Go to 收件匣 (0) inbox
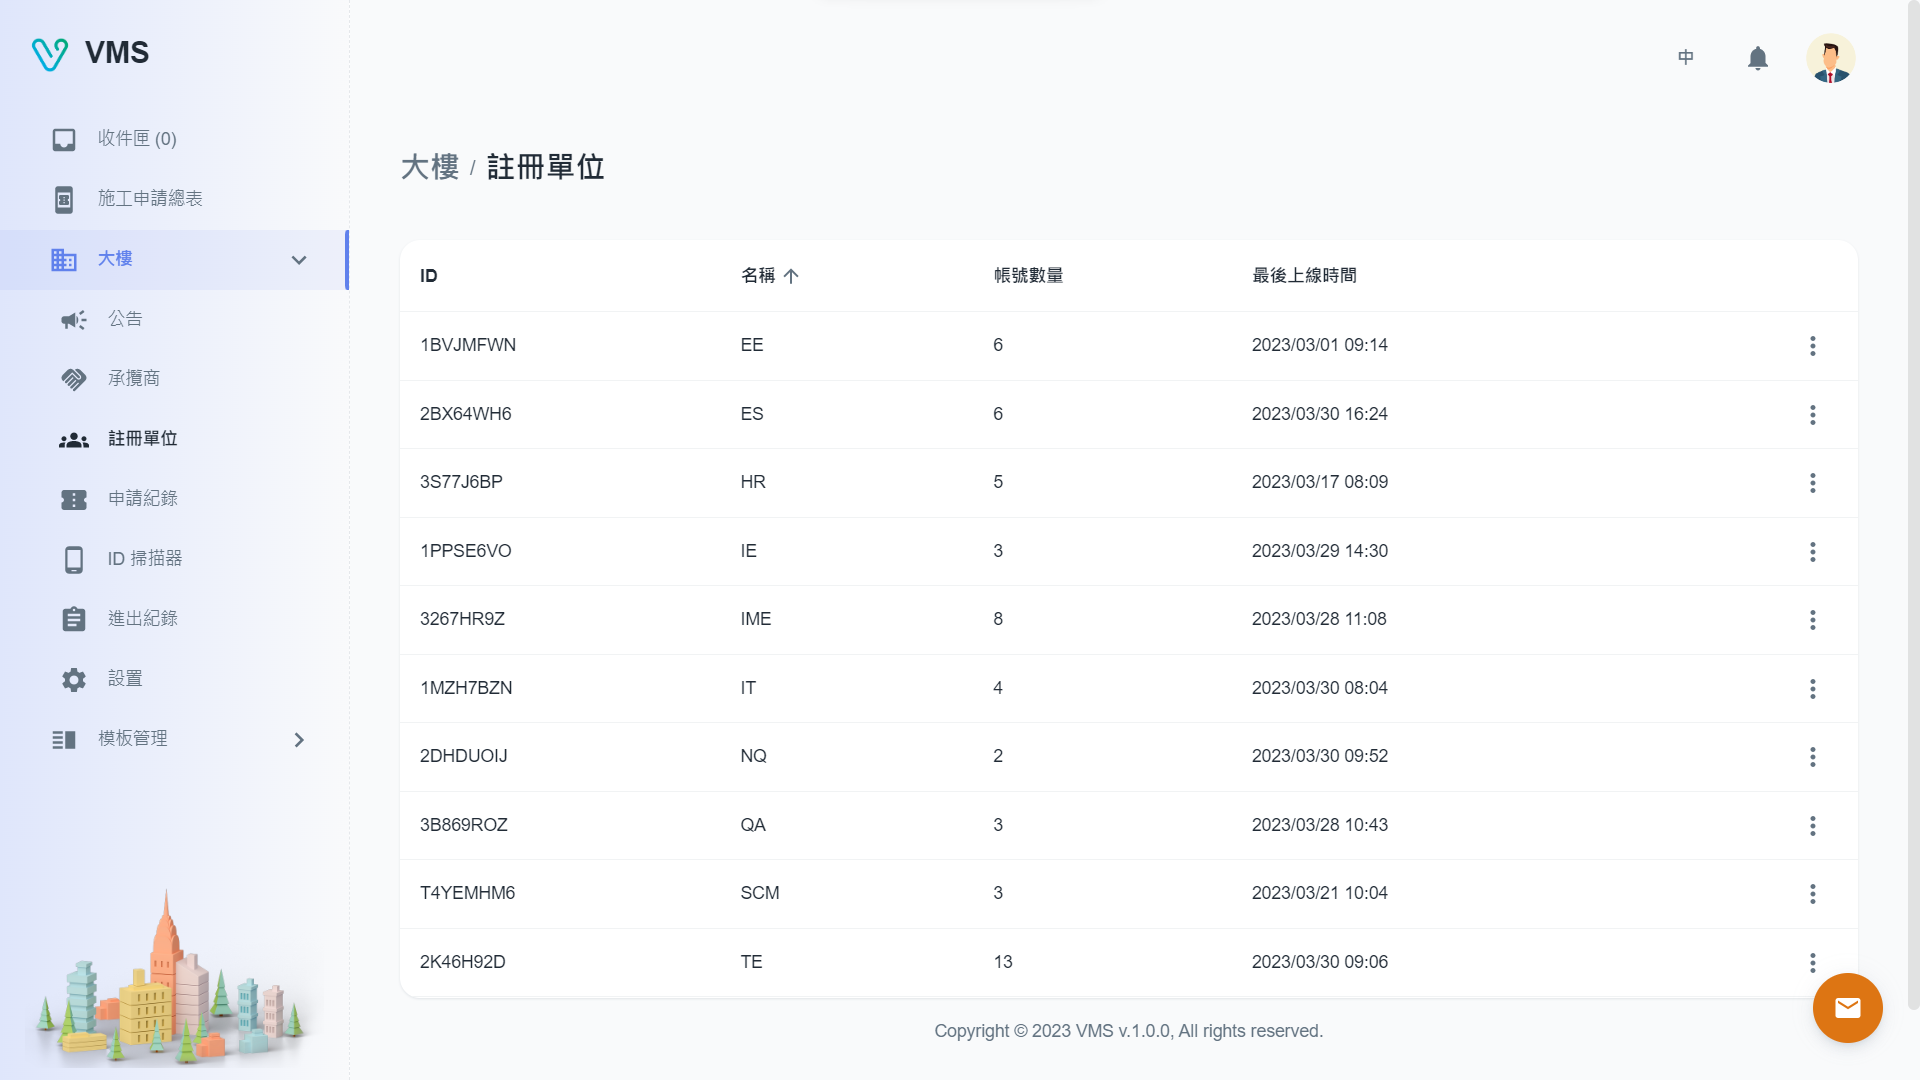Screen dimensions: 1920x1080 136,139
